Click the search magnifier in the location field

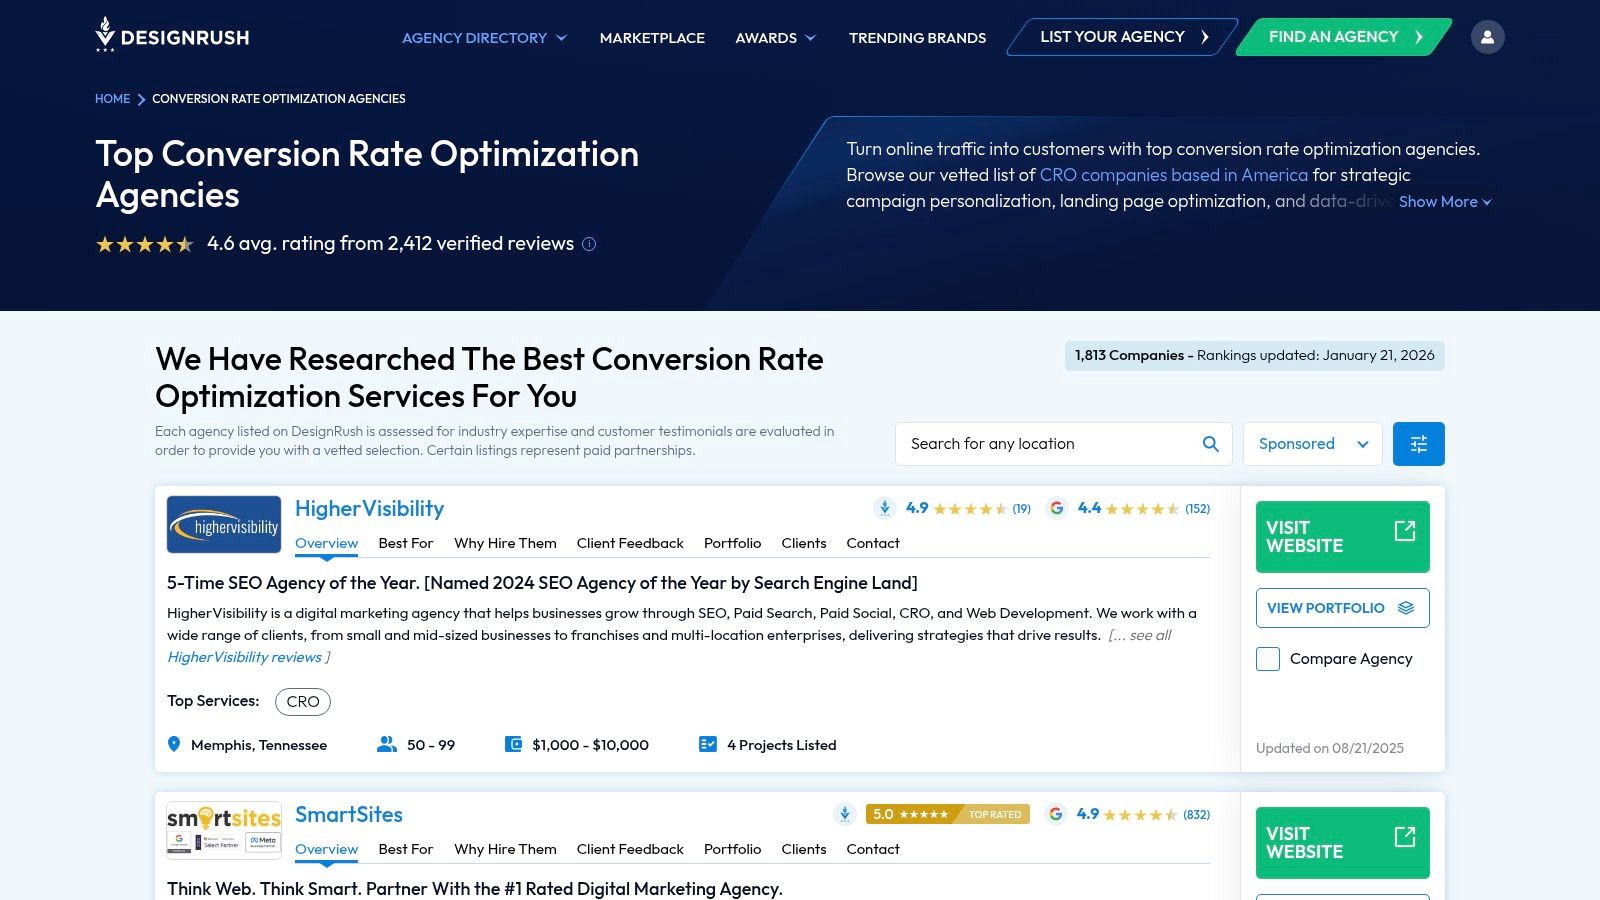(1210, 443)
